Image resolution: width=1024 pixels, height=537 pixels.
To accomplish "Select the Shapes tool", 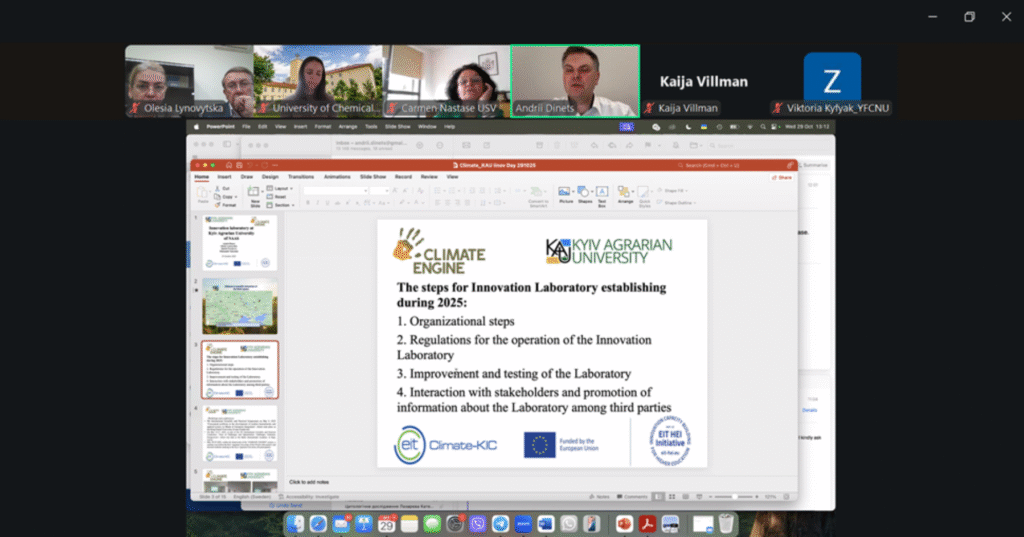I will (585, 192).
